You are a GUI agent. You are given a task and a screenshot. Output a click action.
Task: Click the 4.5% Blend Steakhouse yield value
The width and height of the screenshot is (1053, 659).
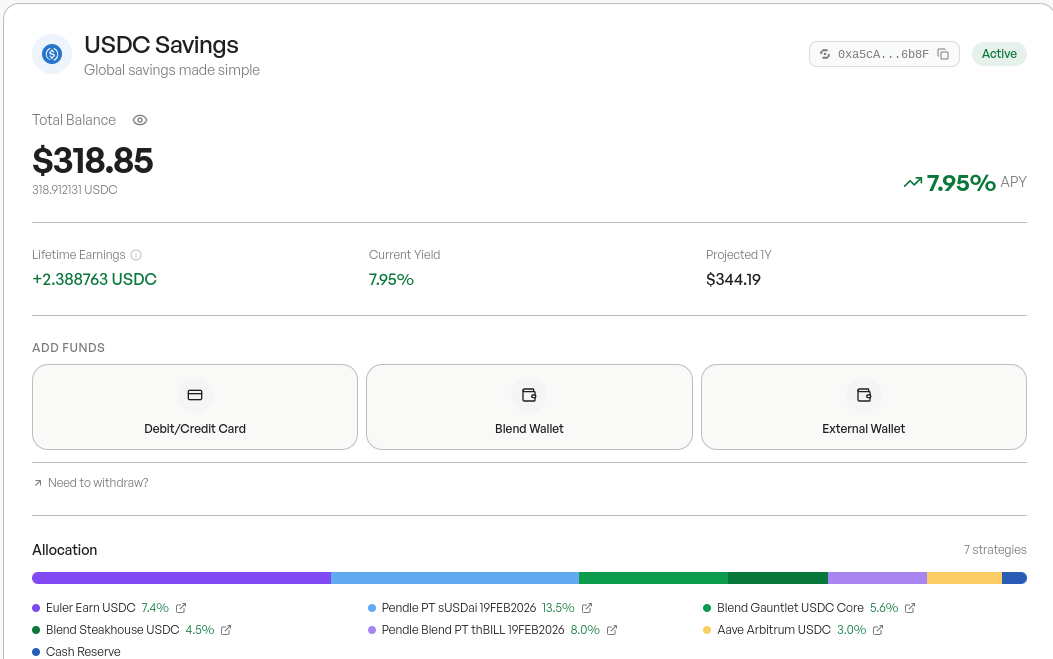click(x=199, y=630)
